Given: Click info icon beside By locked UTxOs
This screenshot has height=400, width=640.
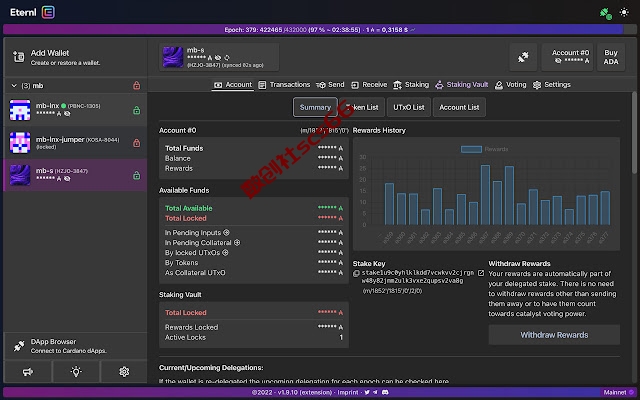Looking at the screenshot, I should coord(225,253).
